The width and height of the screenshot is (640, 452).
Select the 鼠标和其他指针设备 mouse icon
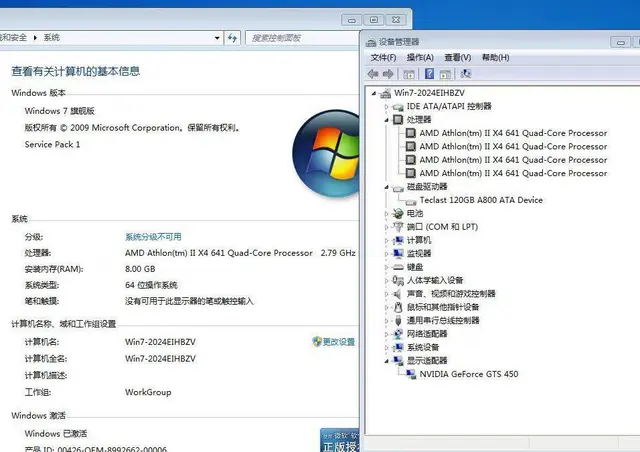[398, 307]
